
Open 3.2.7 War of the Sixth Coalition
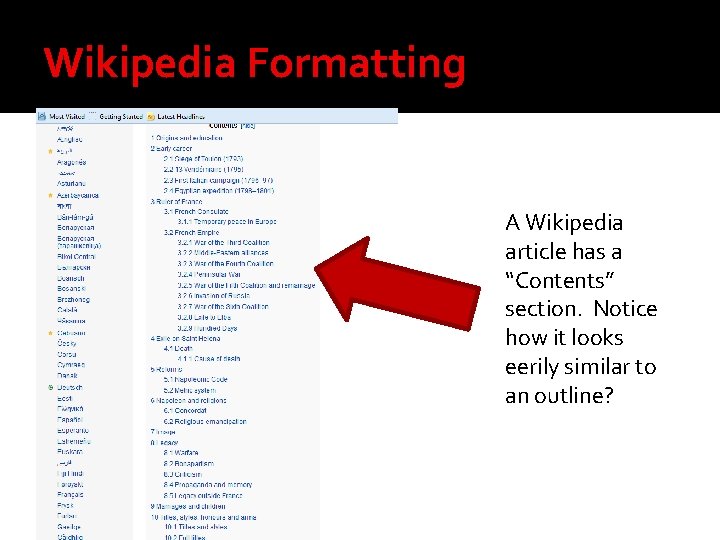pos(223,307)
